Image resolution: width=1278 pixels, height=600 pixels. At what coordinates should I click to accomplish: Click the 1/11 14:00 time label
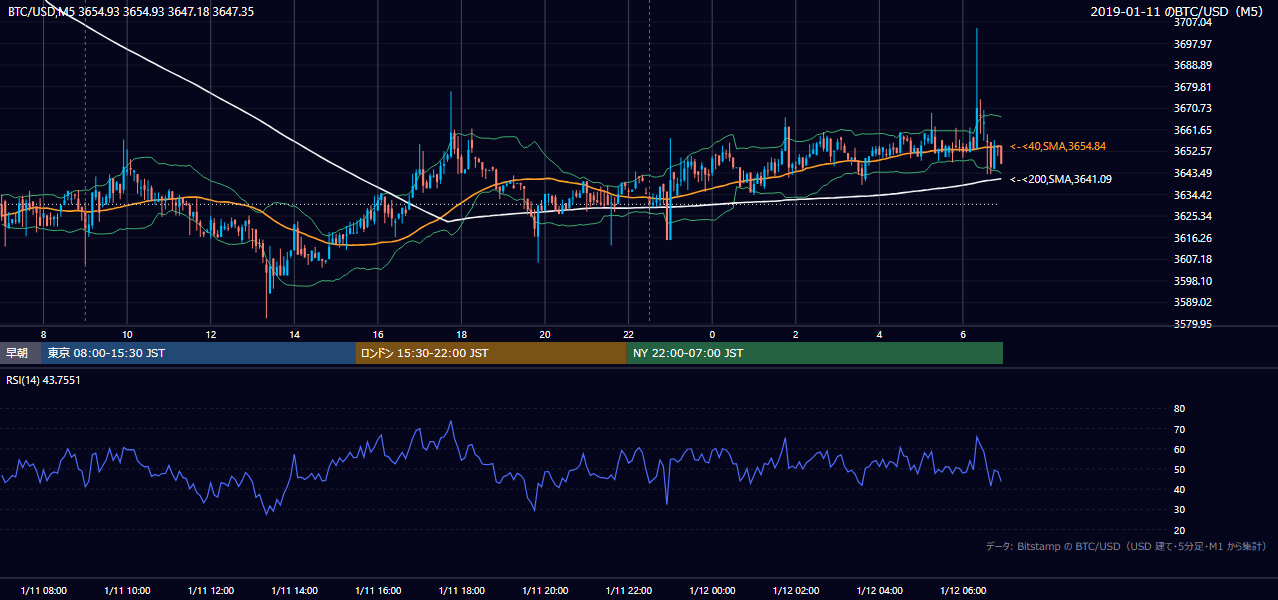pos(294,591)
